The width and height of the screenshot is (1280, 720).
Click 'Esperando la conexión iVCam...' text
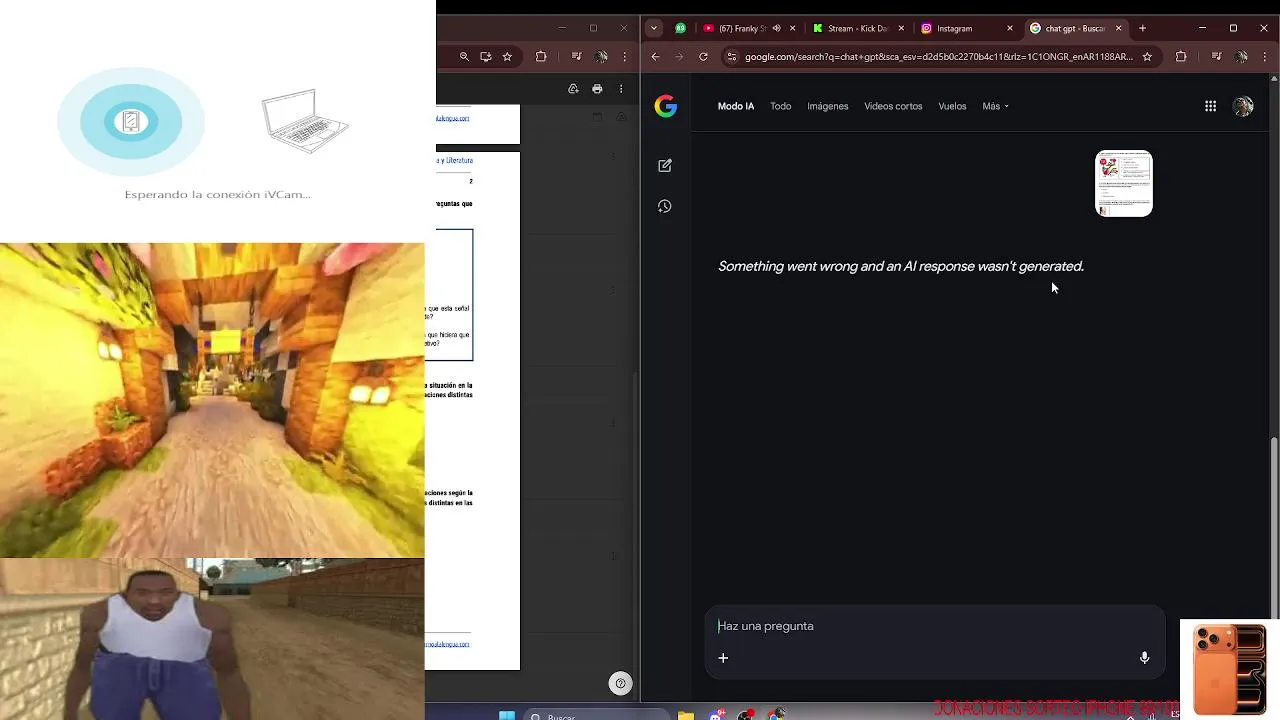point(217,194)
